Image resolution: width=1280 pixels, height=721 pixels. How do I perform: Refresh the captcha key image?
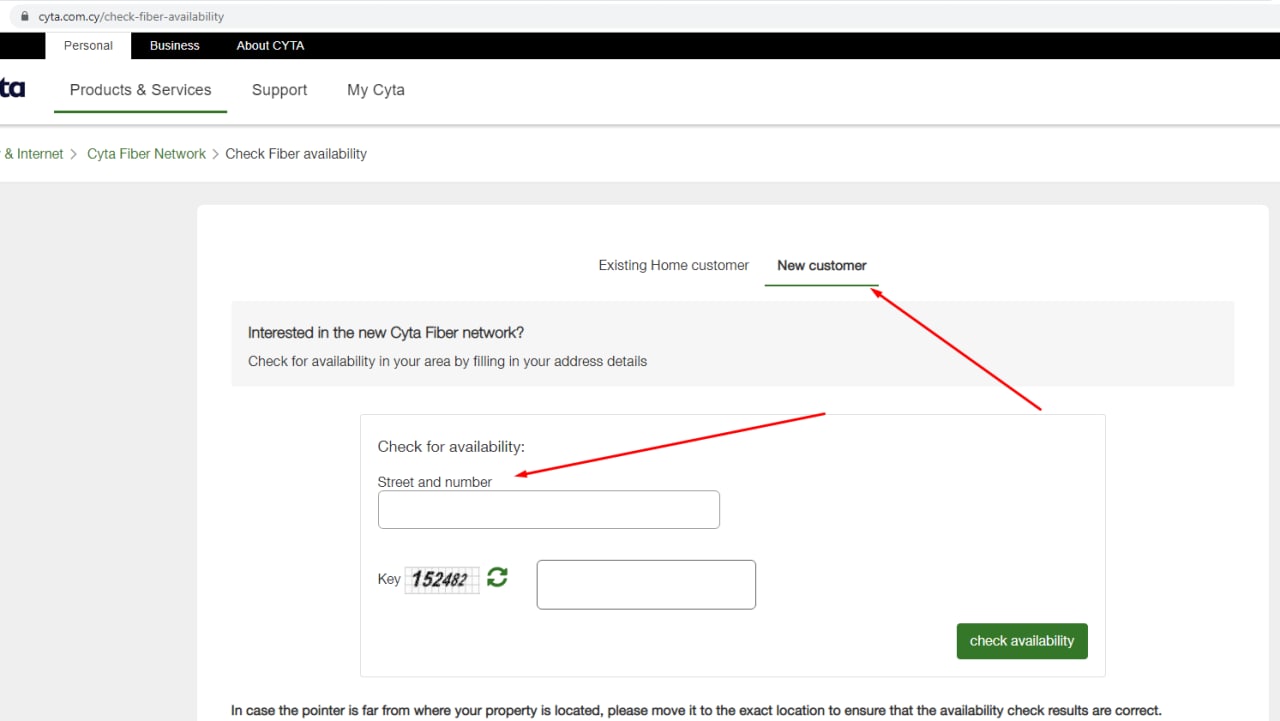tap(497, 577)
